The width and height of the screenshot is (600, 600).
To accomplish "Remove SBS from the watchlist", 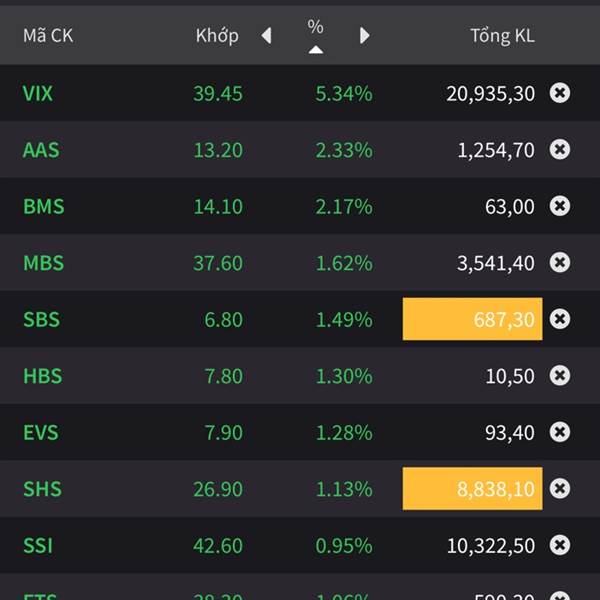I will coord(561,319).
